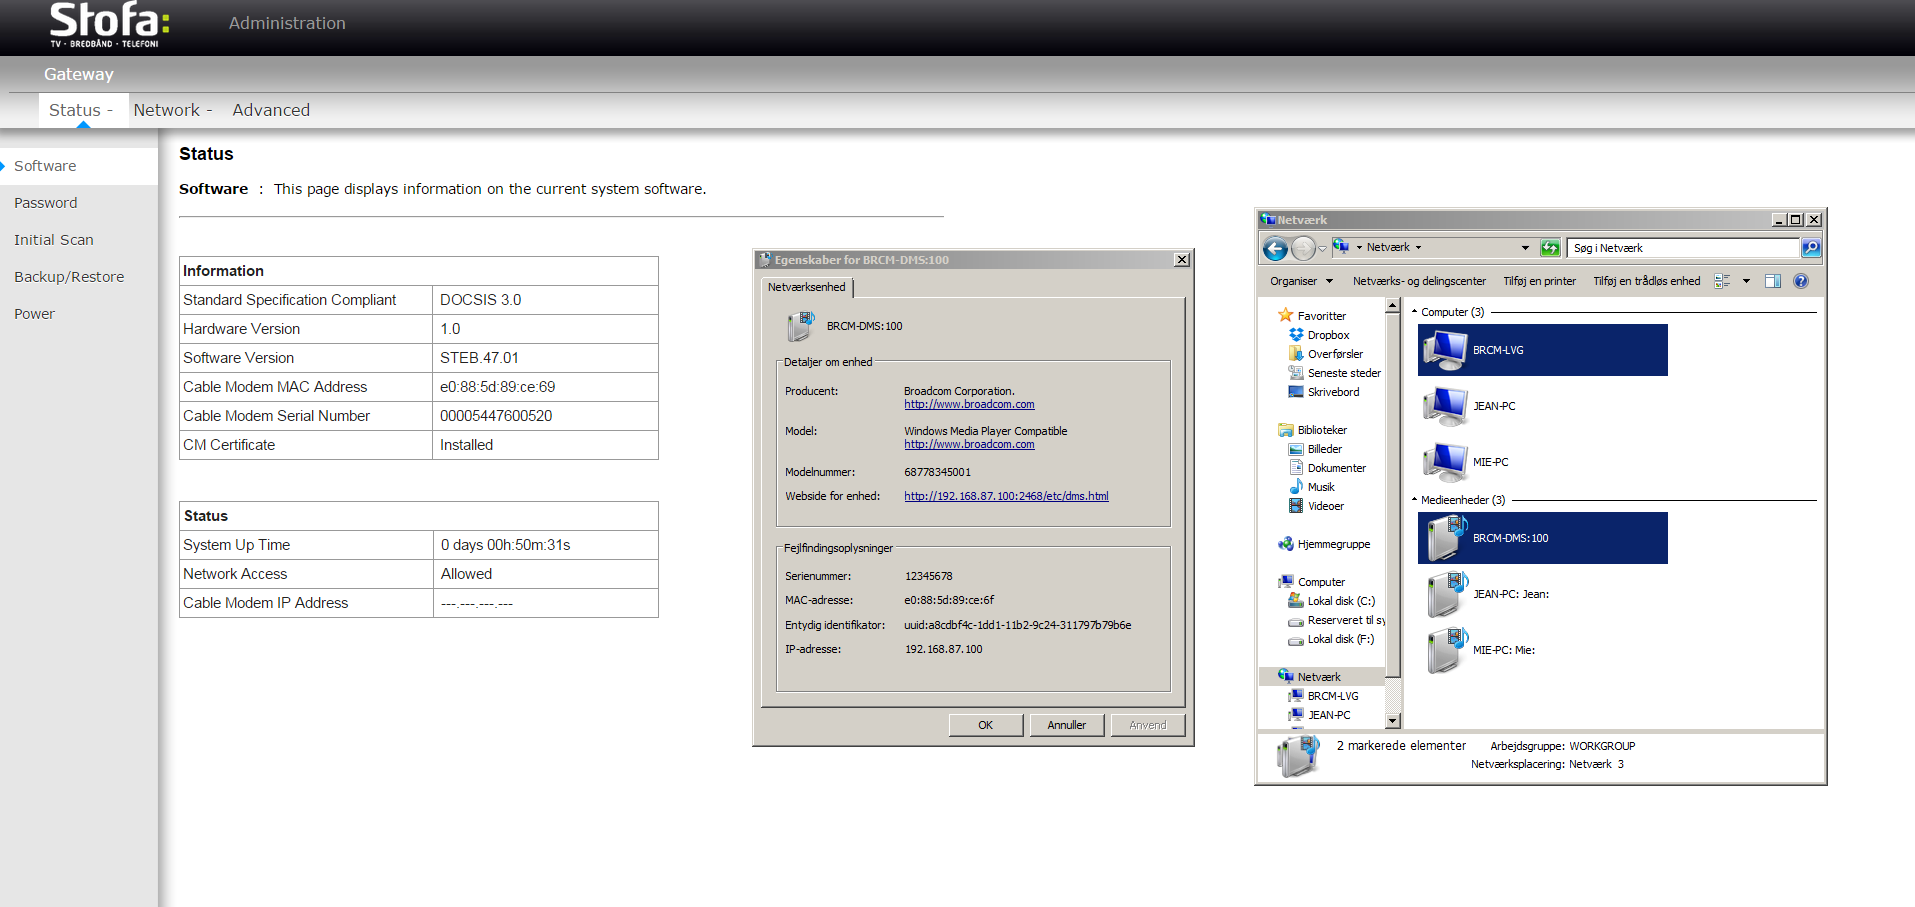Open the Dokumenter library

click(1327, 468)
